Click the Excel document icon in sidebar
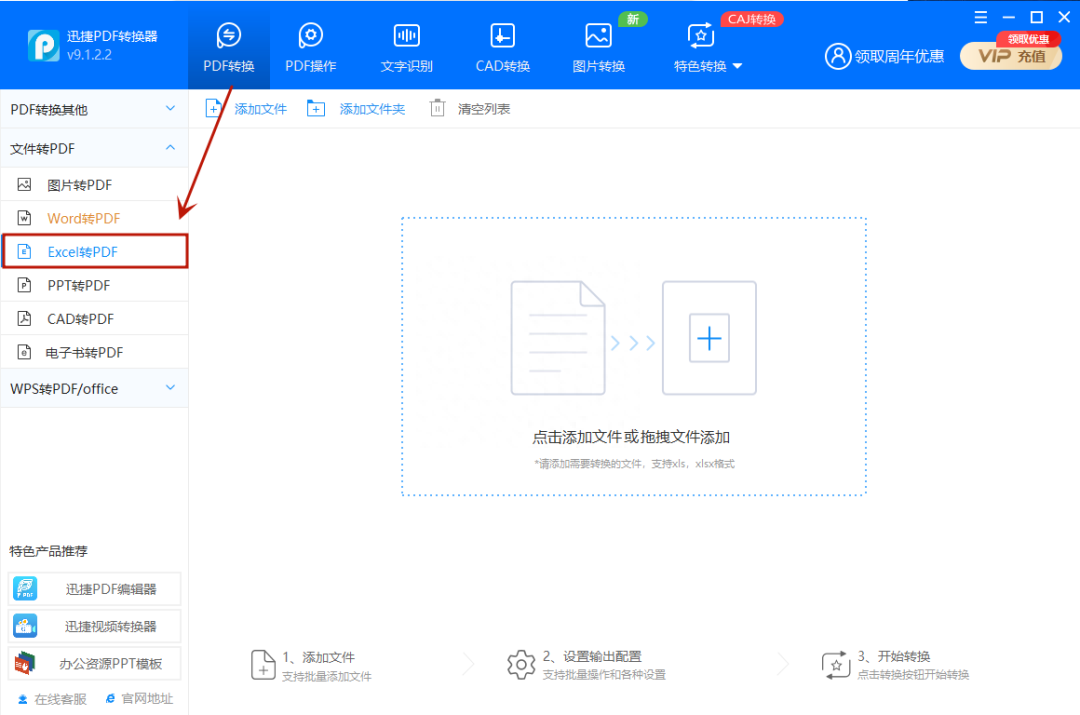Image resolution: width=1080 pixels, height=715 pixels. point(24,251)
